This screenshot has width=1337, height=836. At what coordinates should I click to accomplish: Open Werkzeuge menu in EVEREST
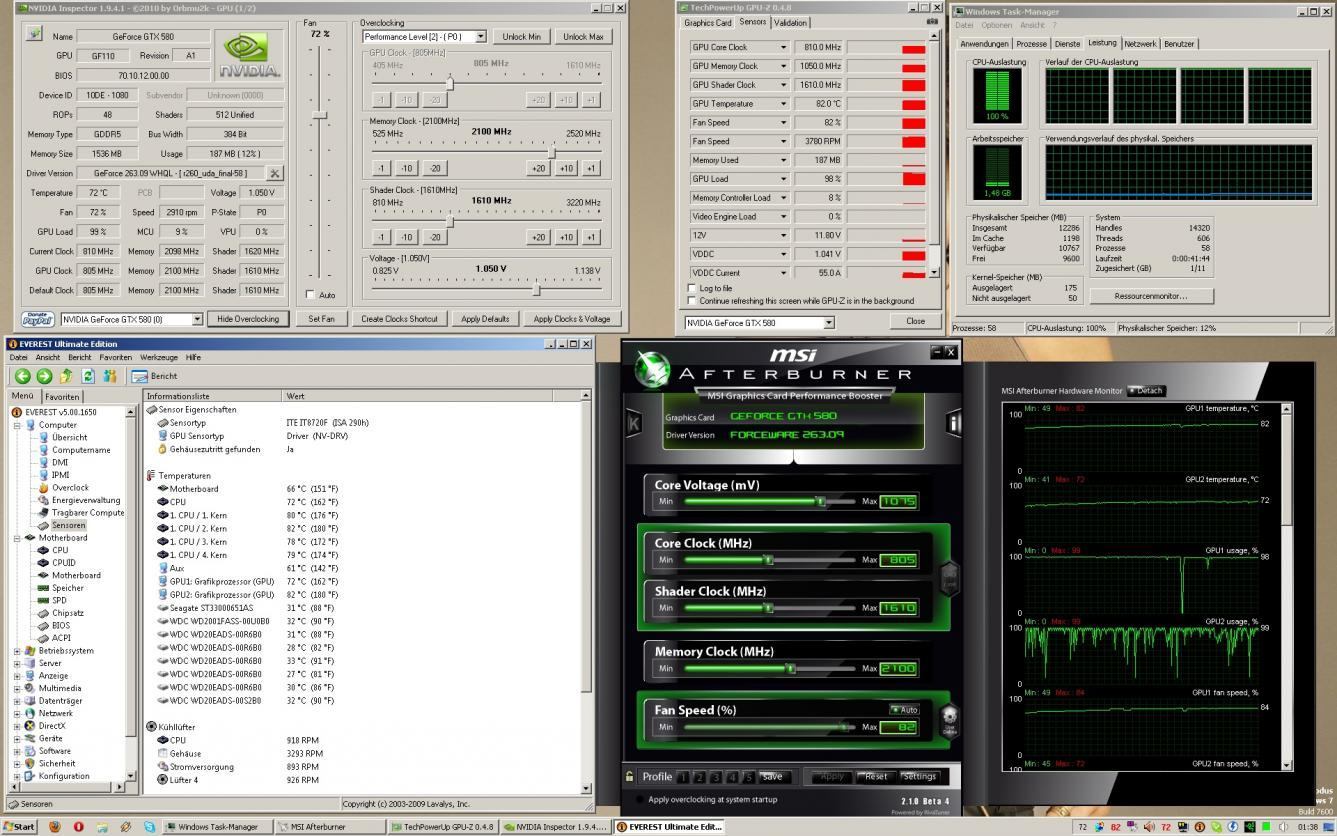[158, 357]
